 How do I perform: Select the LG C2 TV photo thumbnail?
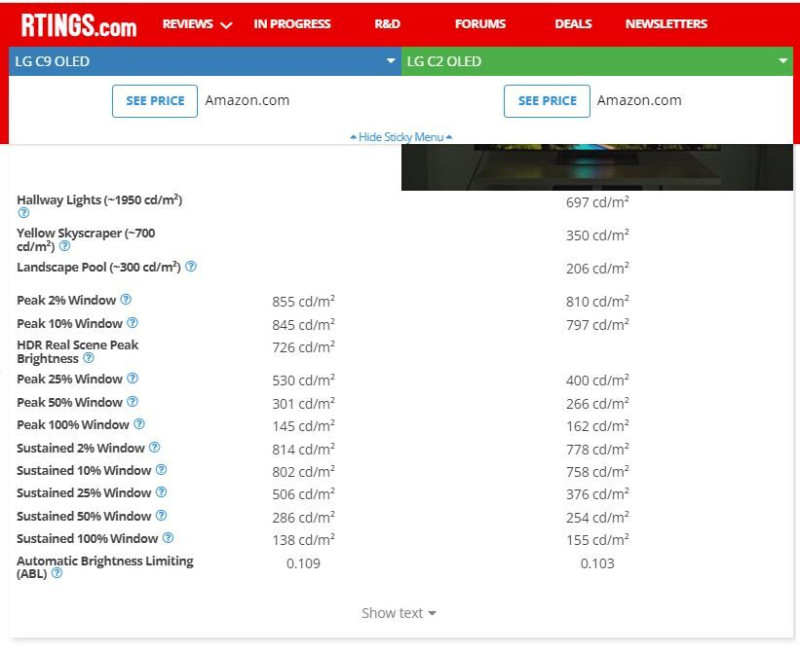(597, 167)
